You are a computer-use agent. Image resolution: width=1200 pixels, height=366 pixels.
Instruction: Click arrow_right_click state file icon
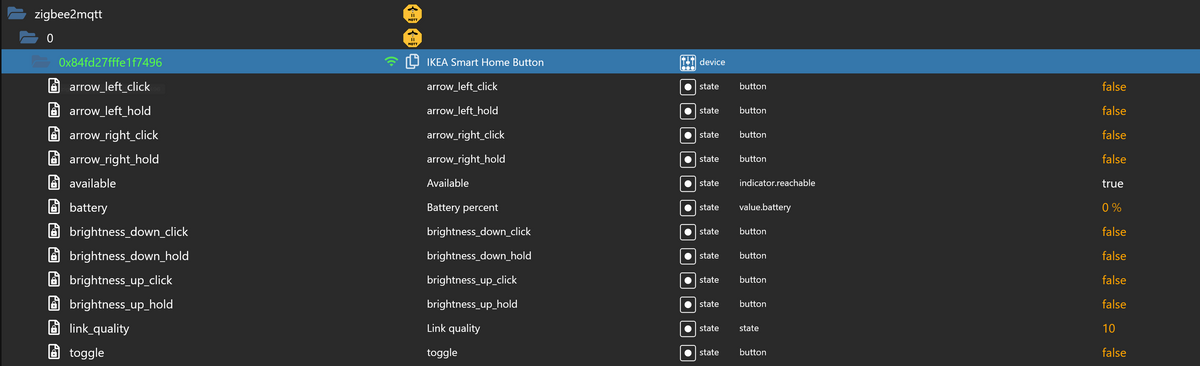(55, 135)
